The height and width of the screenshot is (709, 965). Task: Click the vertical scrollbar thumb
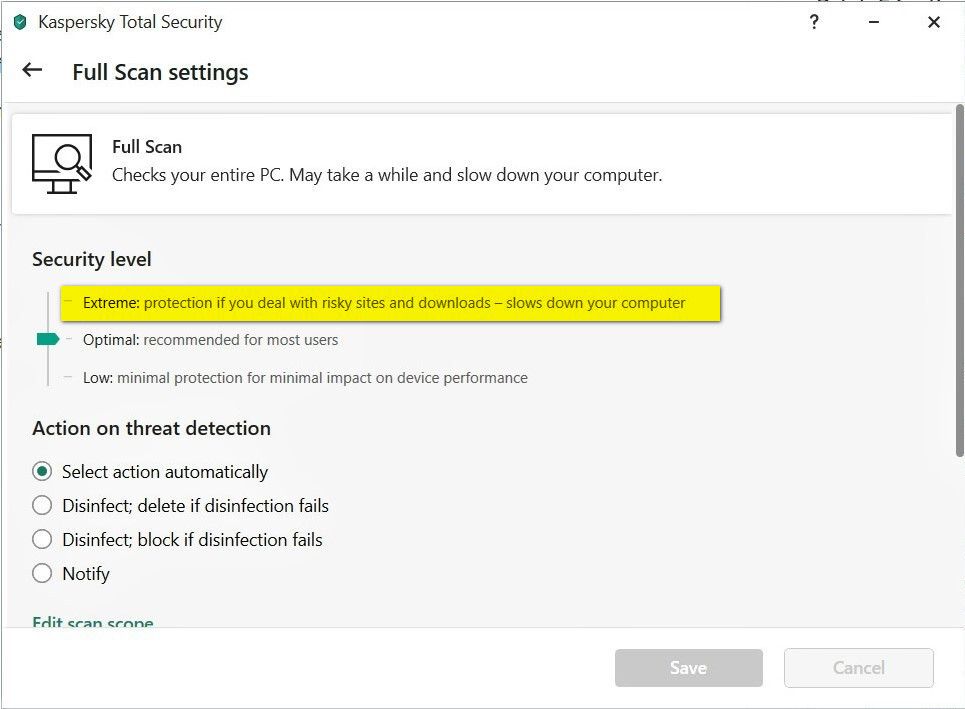[959, 280]
